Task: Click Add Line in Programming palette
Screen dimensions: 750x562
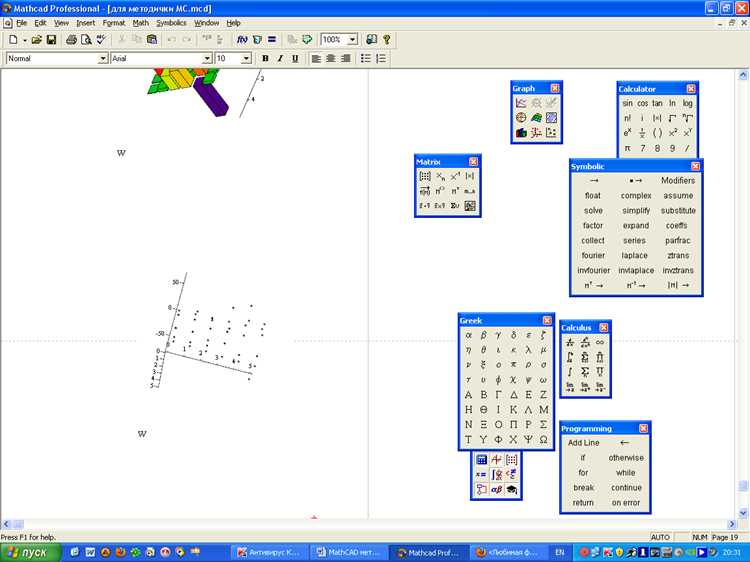Action: click(x=584, y=443)
